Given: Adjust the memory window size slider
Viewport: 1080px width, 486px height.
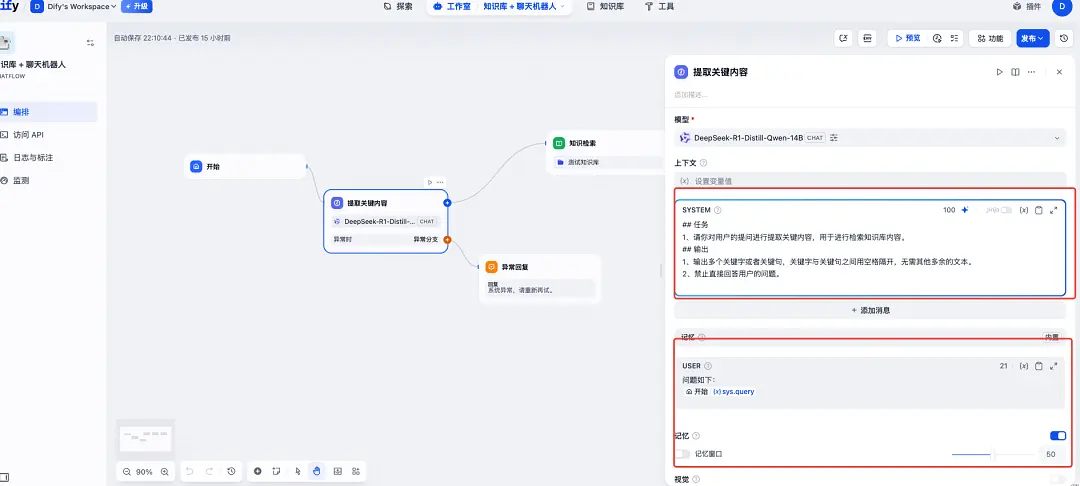Looking at the screenshot, I should tap(992, 454).
